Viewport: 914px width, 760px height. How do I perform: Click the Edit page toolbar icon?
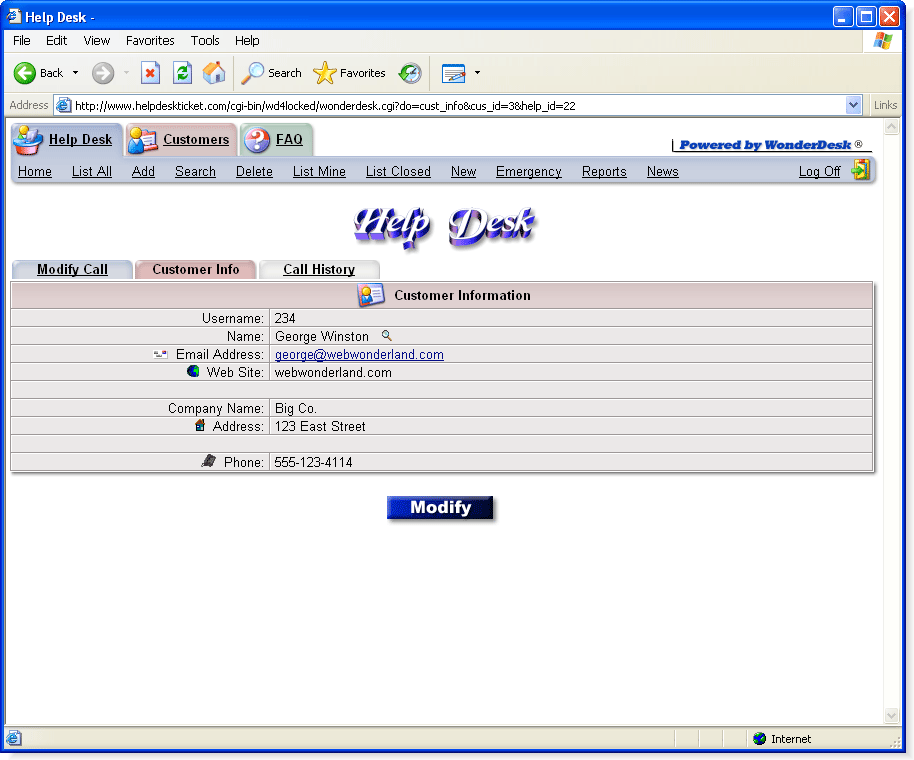click(x=454, y=73)
